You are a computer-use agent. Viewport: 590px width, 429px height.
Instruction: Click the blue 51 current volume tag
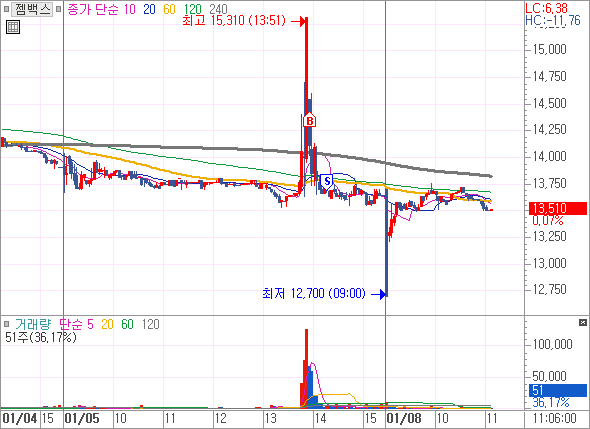click(558, 390)
